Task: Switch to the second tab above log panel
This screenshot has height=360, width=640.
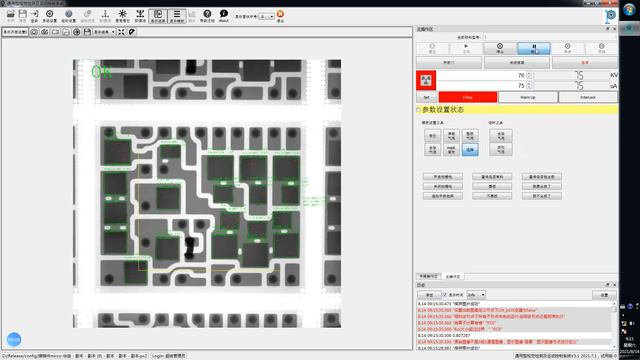Action: [x=453, y=276]
